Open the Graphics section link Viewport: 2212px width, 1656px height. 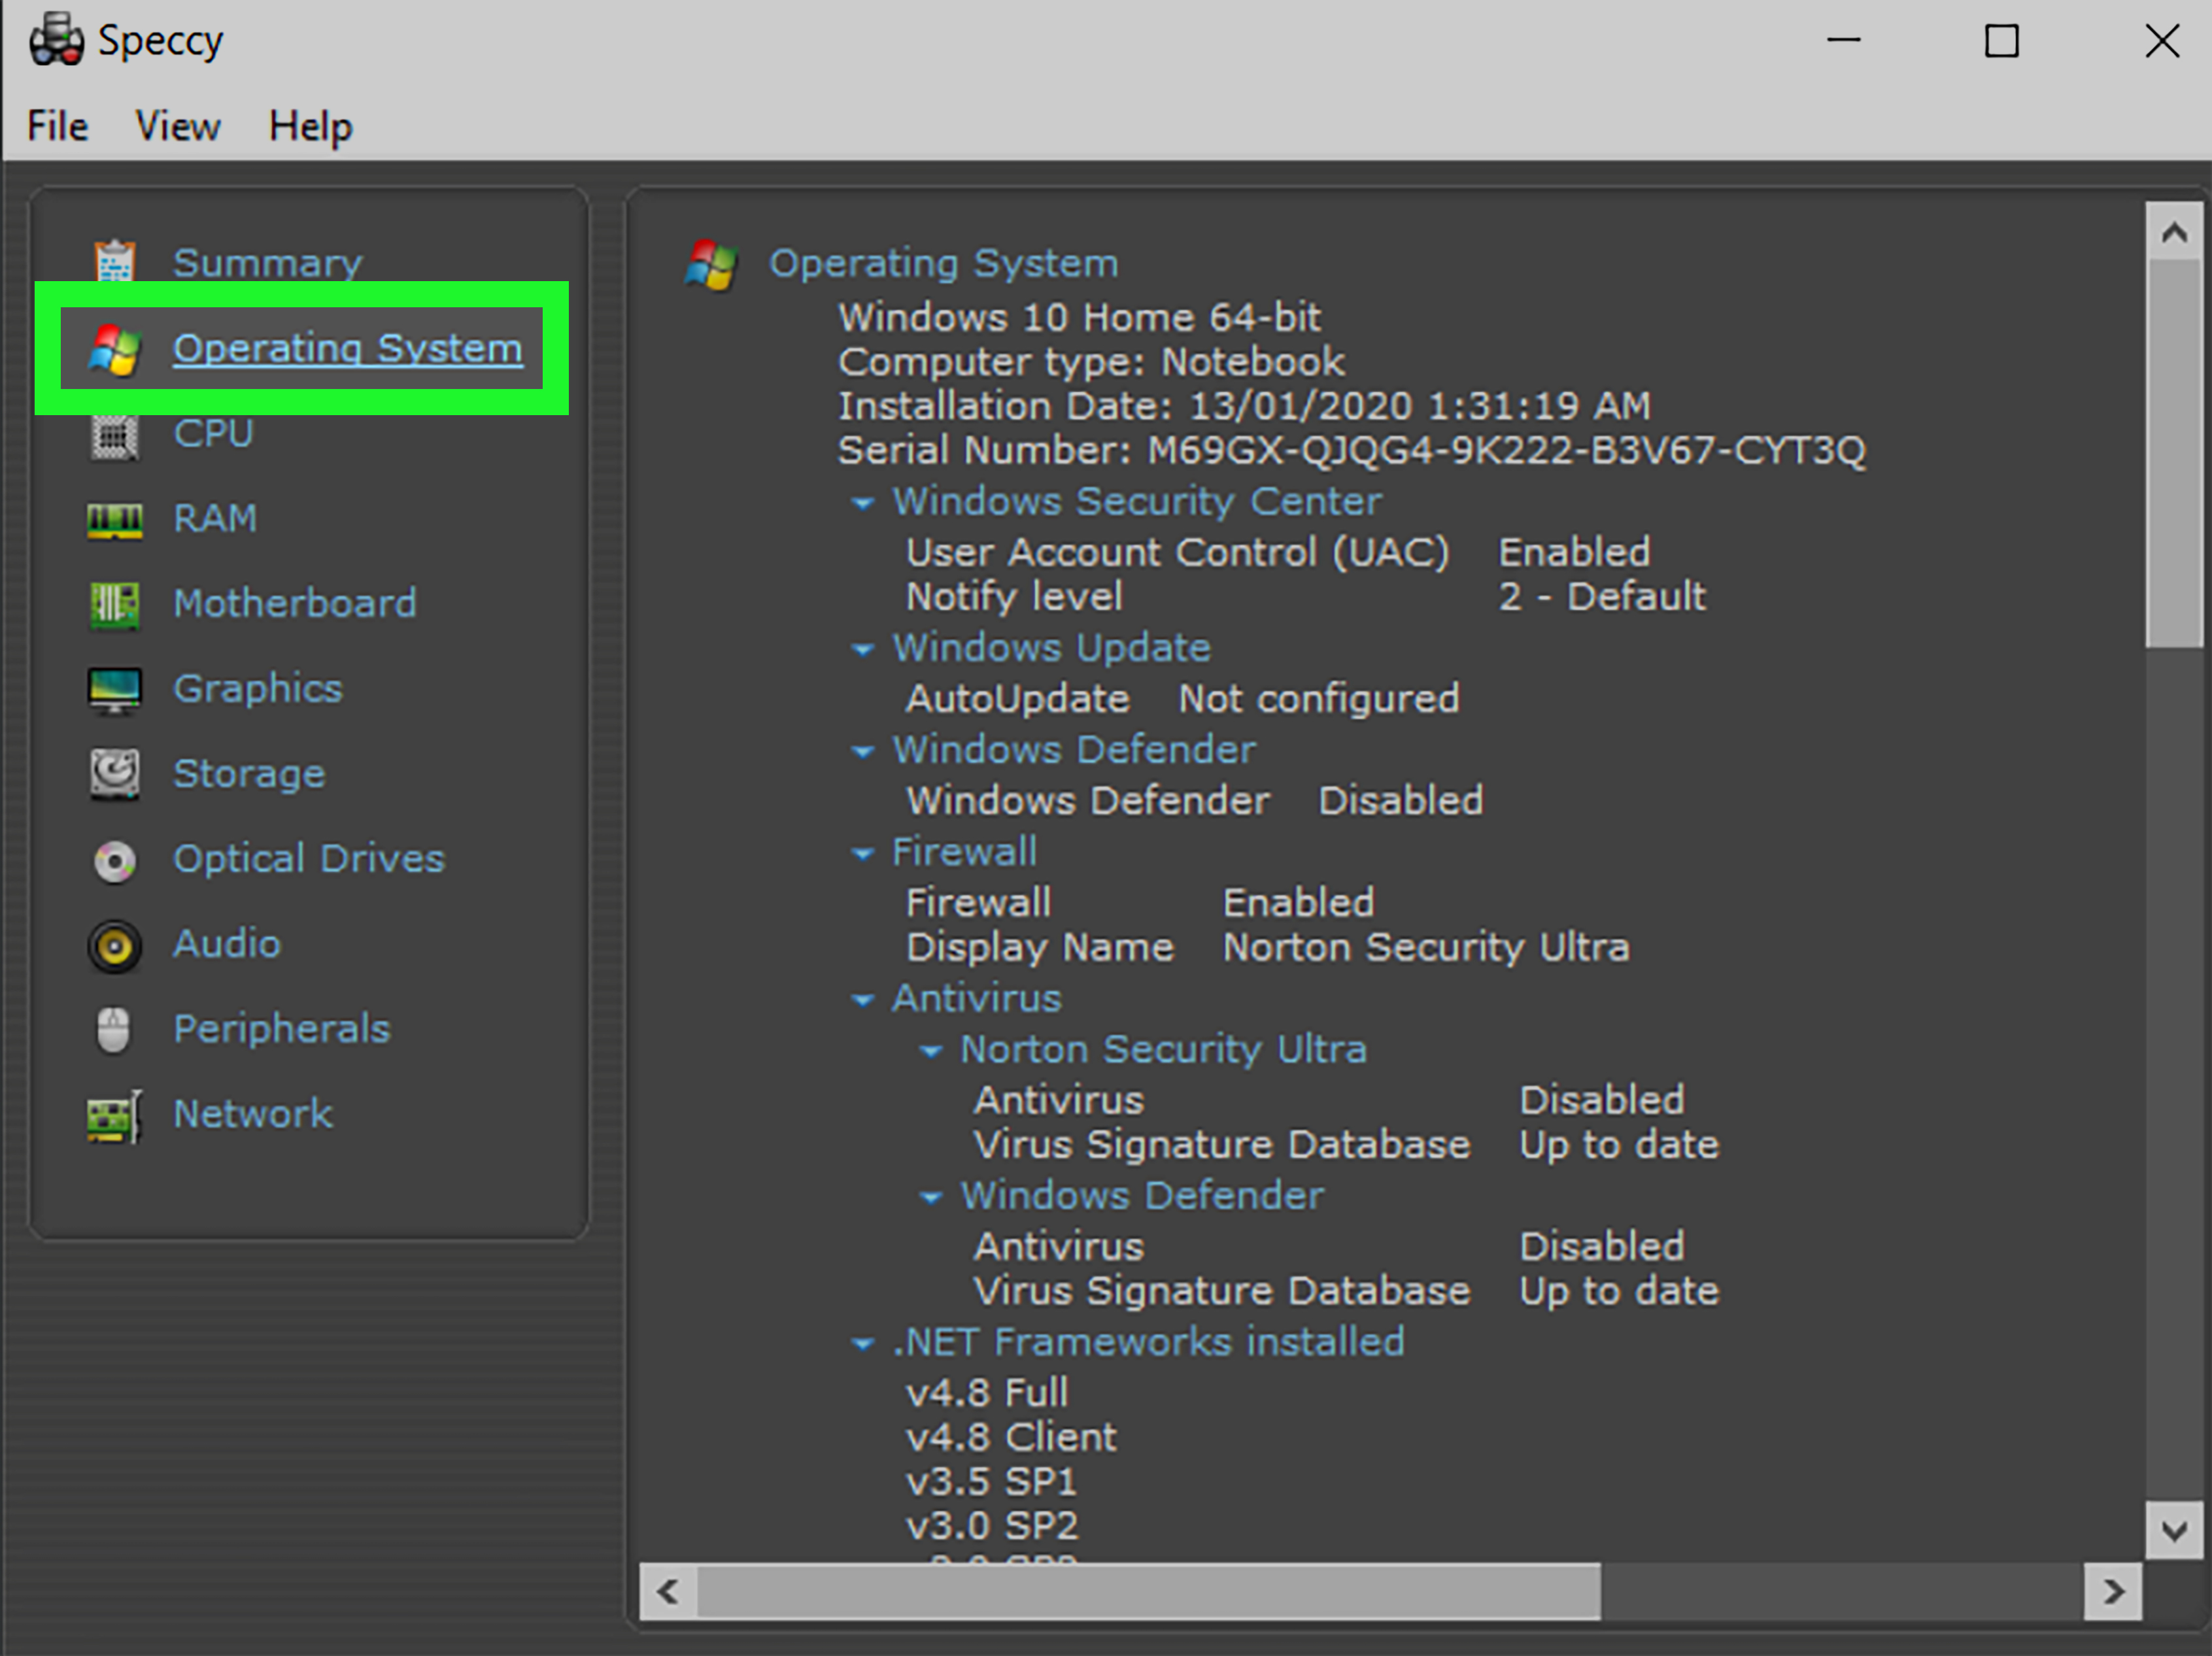click(x=258, y=690)
